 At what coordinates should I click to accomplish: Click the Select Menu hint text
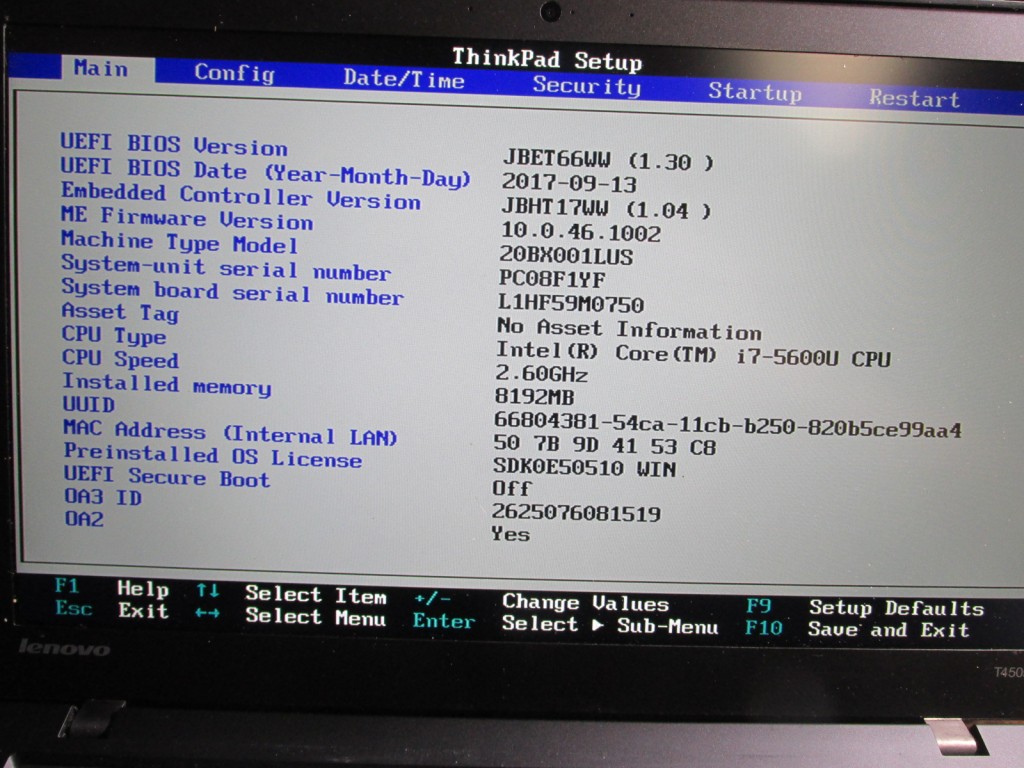(315, 617)
